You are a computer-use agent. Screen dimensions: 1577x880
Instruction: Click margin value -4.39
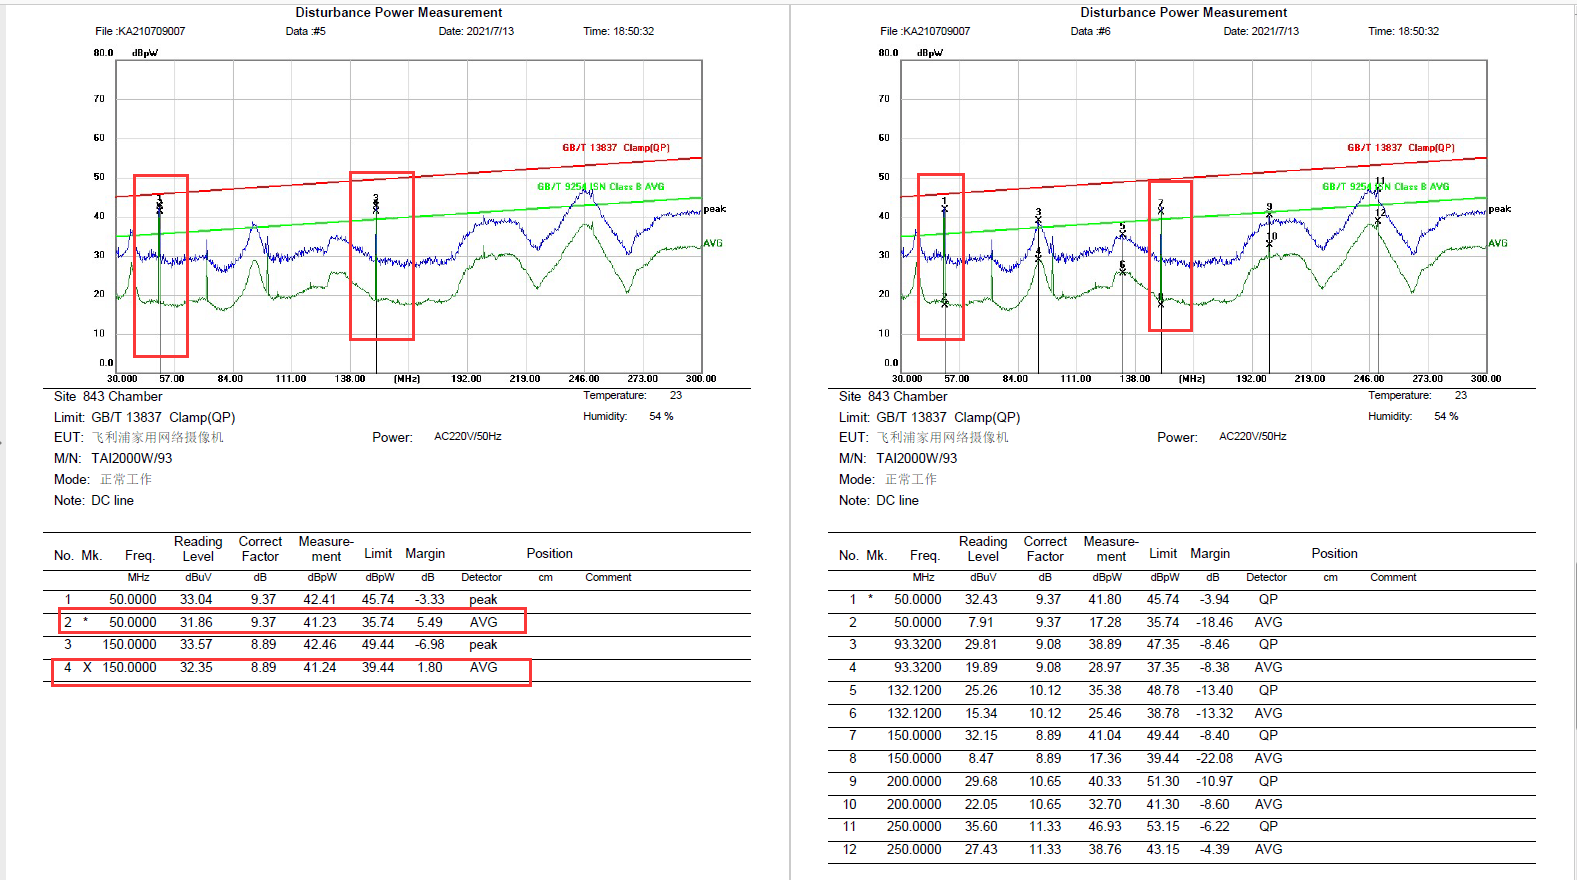tap(1215, 849)
